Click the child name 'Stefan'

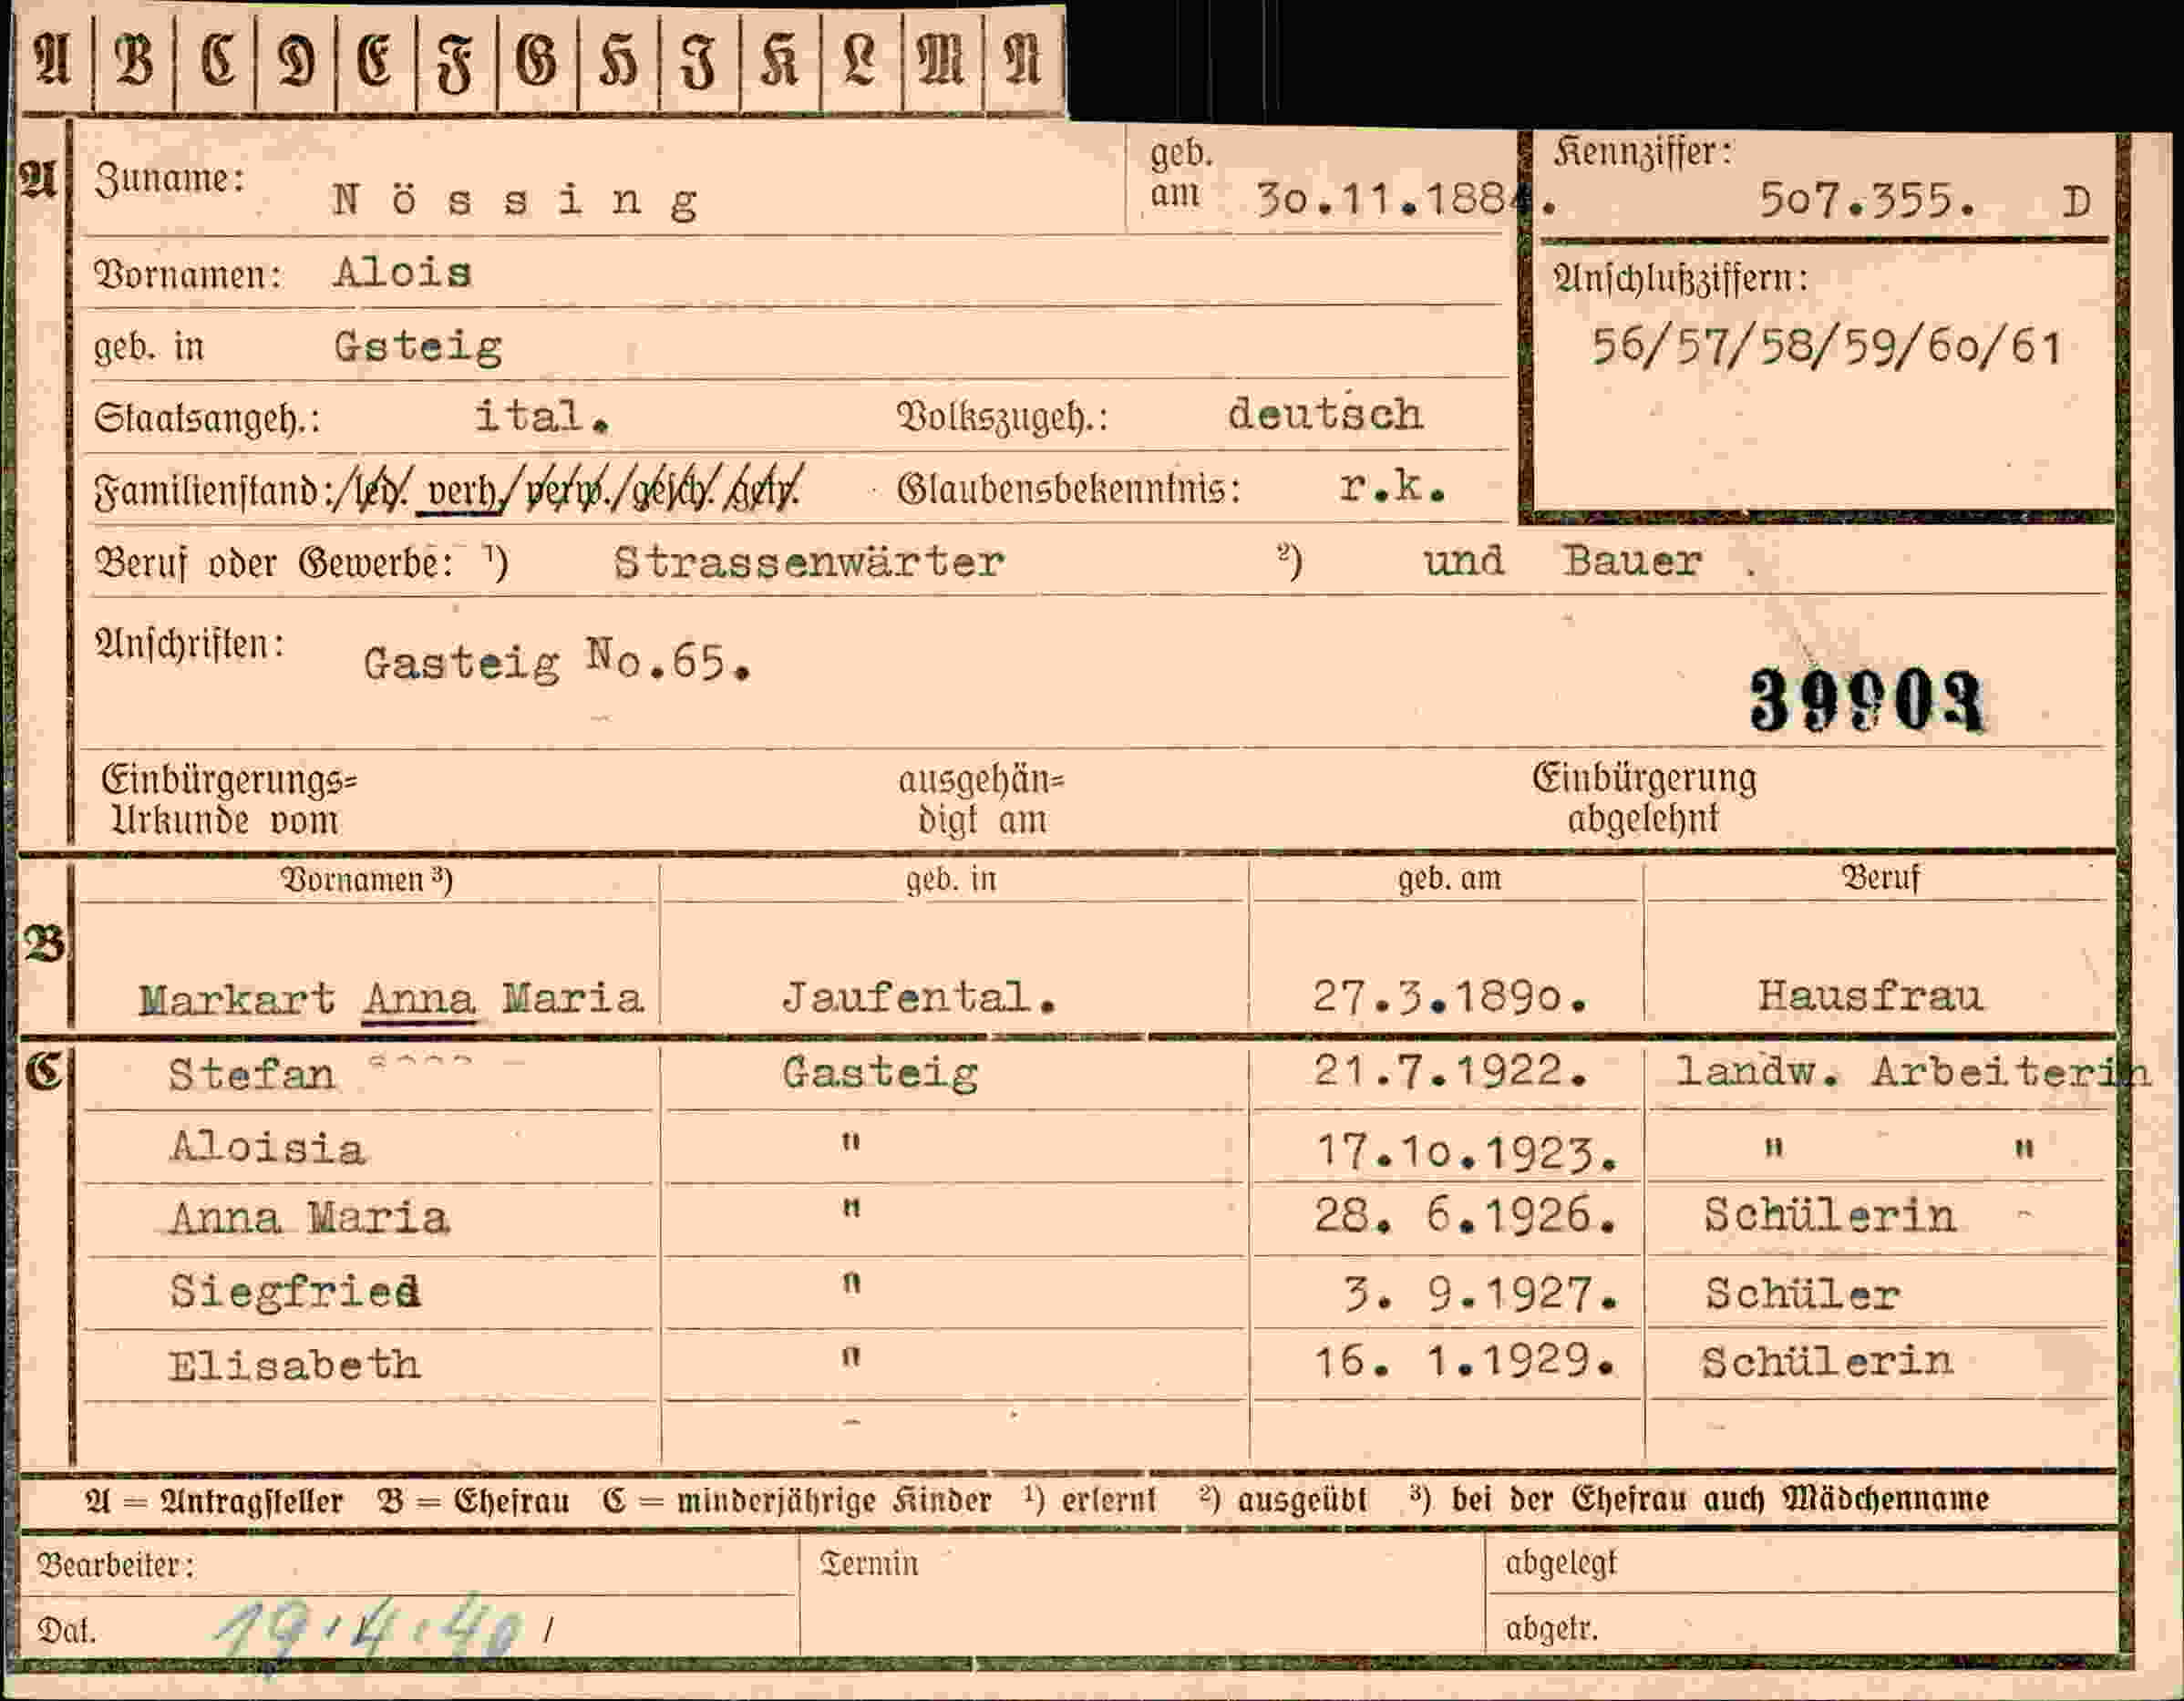point(251,1074)
